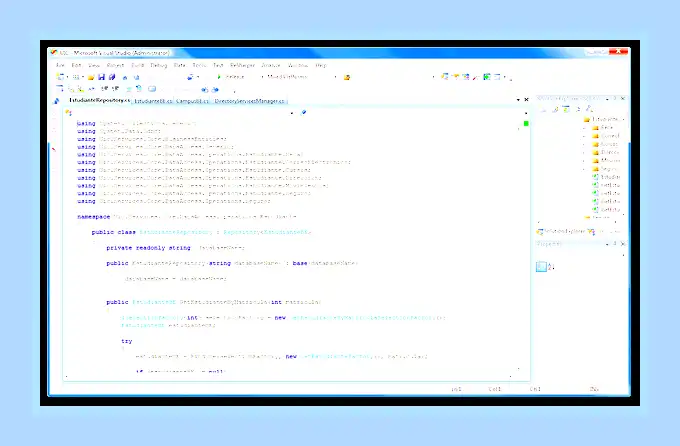Click the Categorized icon in Properties
Screen dimensions: 680x446
click(541, 266)
